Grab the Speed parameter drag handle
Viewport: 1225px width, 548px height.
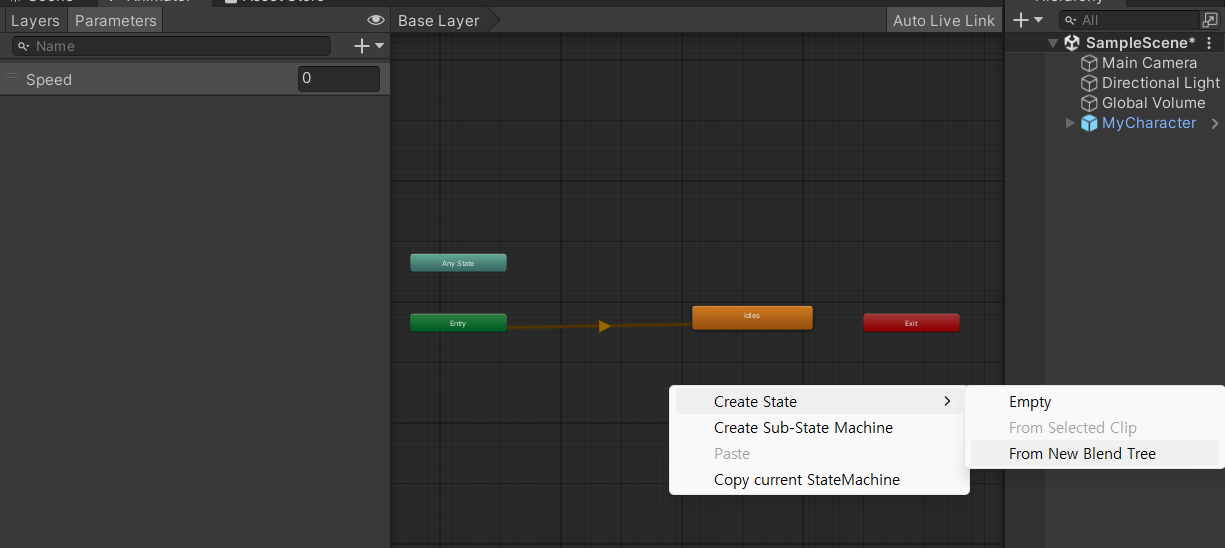point(12,77)
